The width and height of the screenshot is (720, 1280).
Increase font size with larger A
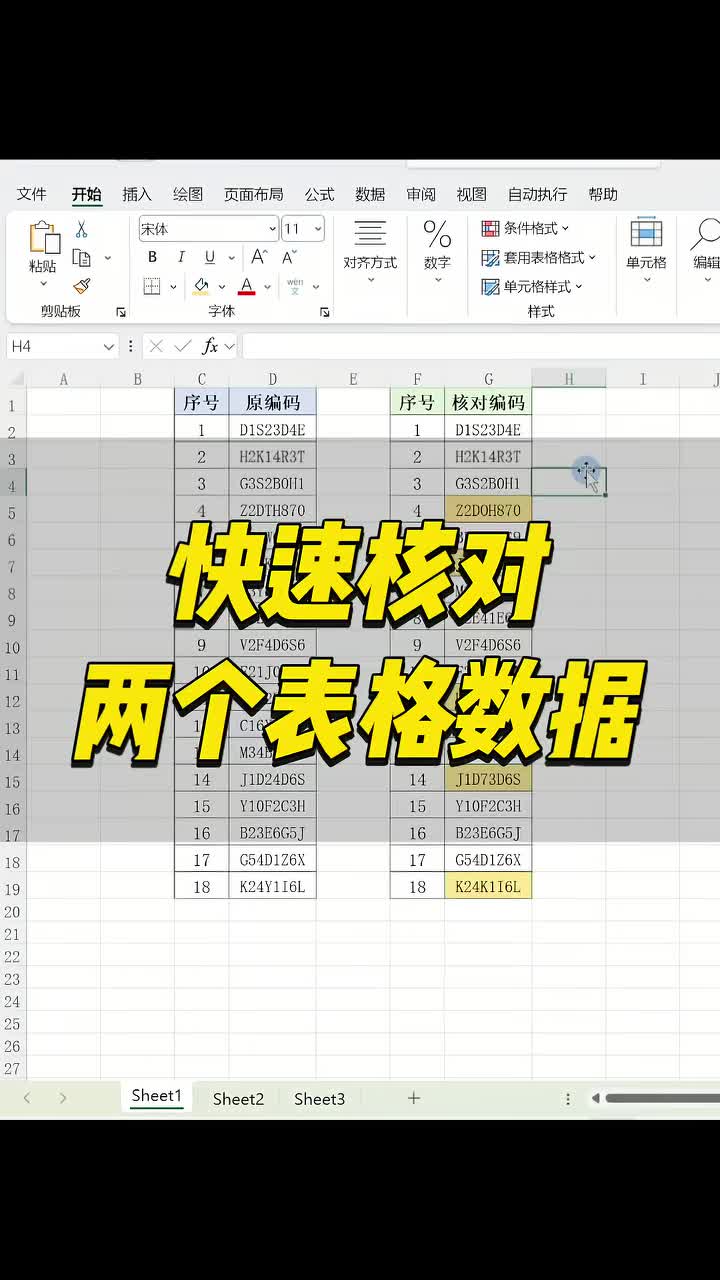pyautogui.click(x=259, y=257)
